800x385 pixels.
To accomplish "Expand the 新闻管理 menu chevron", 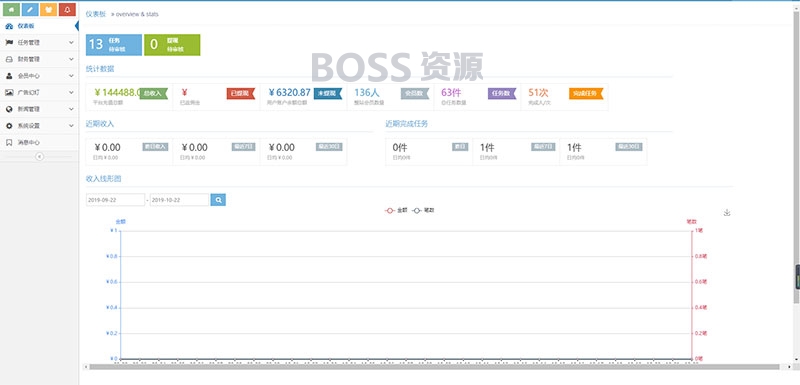I will [x=71, y=109].
